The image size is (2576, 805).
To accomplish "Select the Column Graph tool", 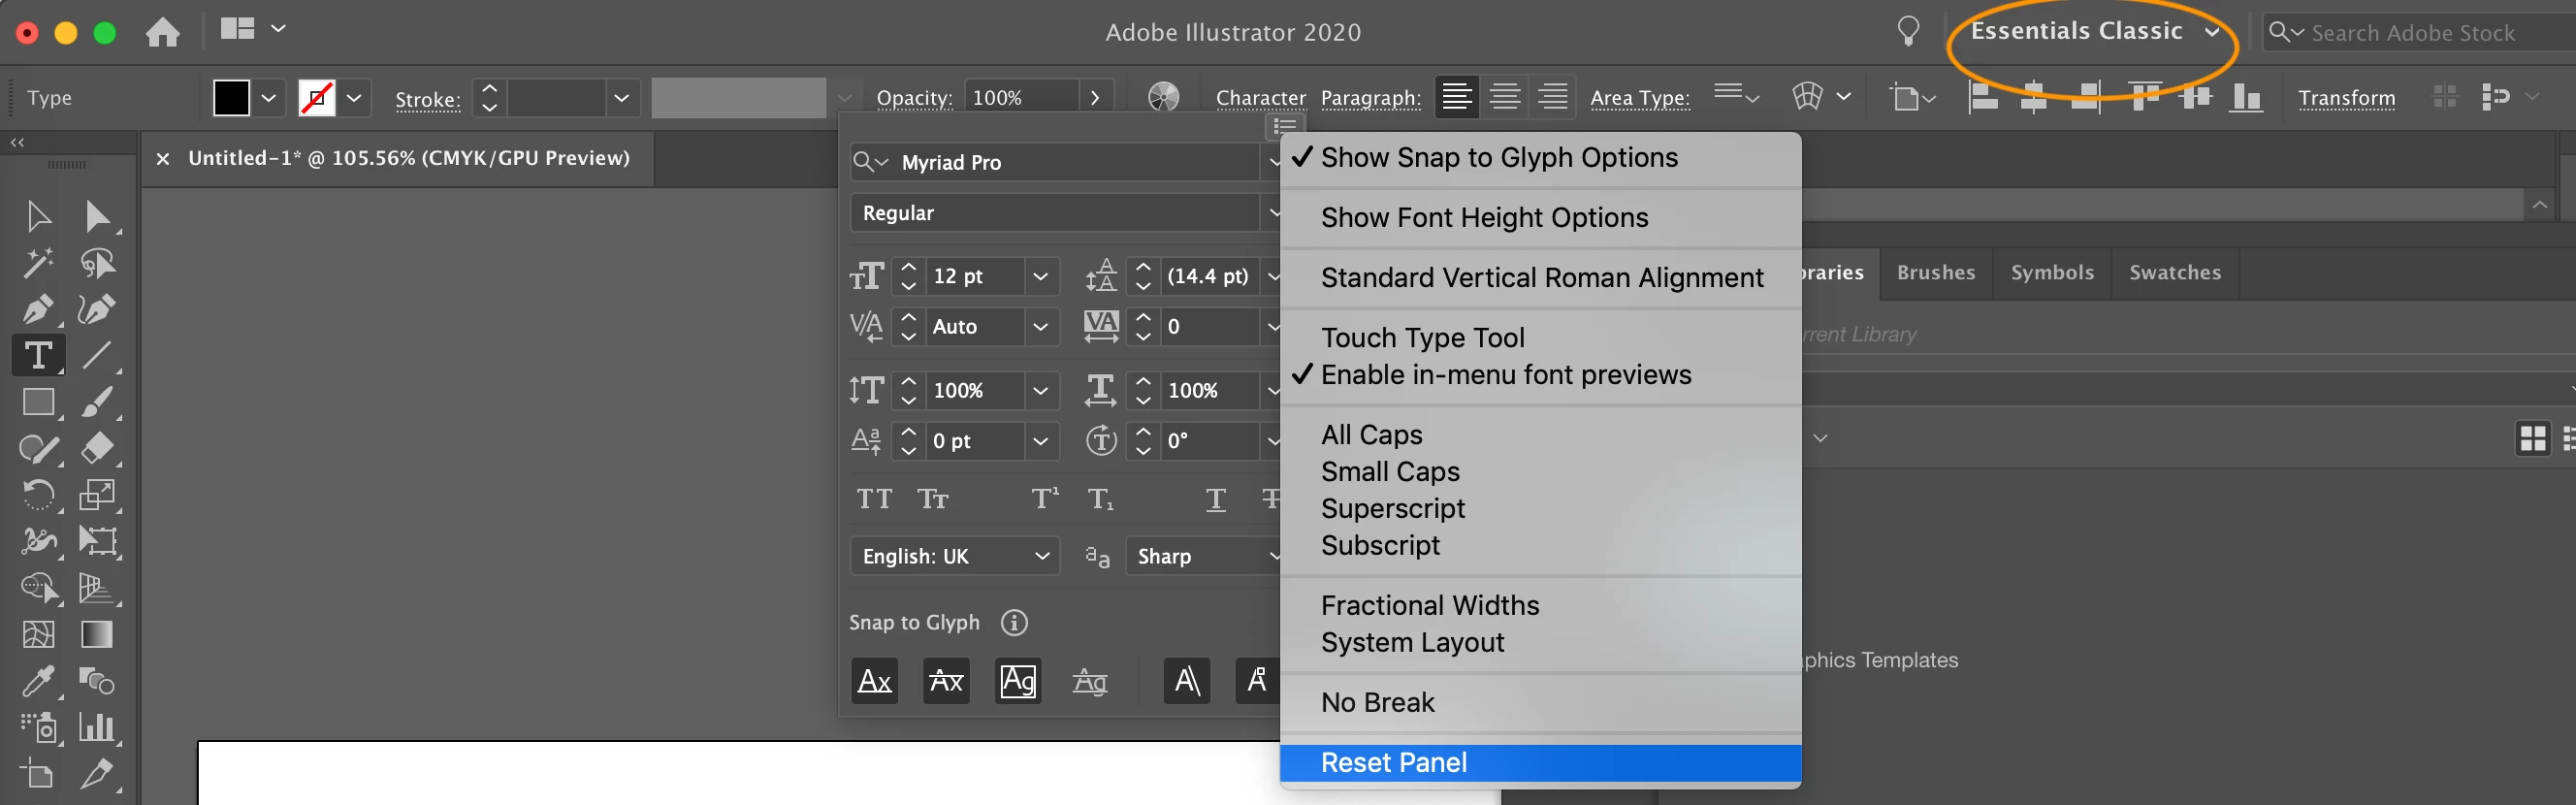I will click(97, 727).
